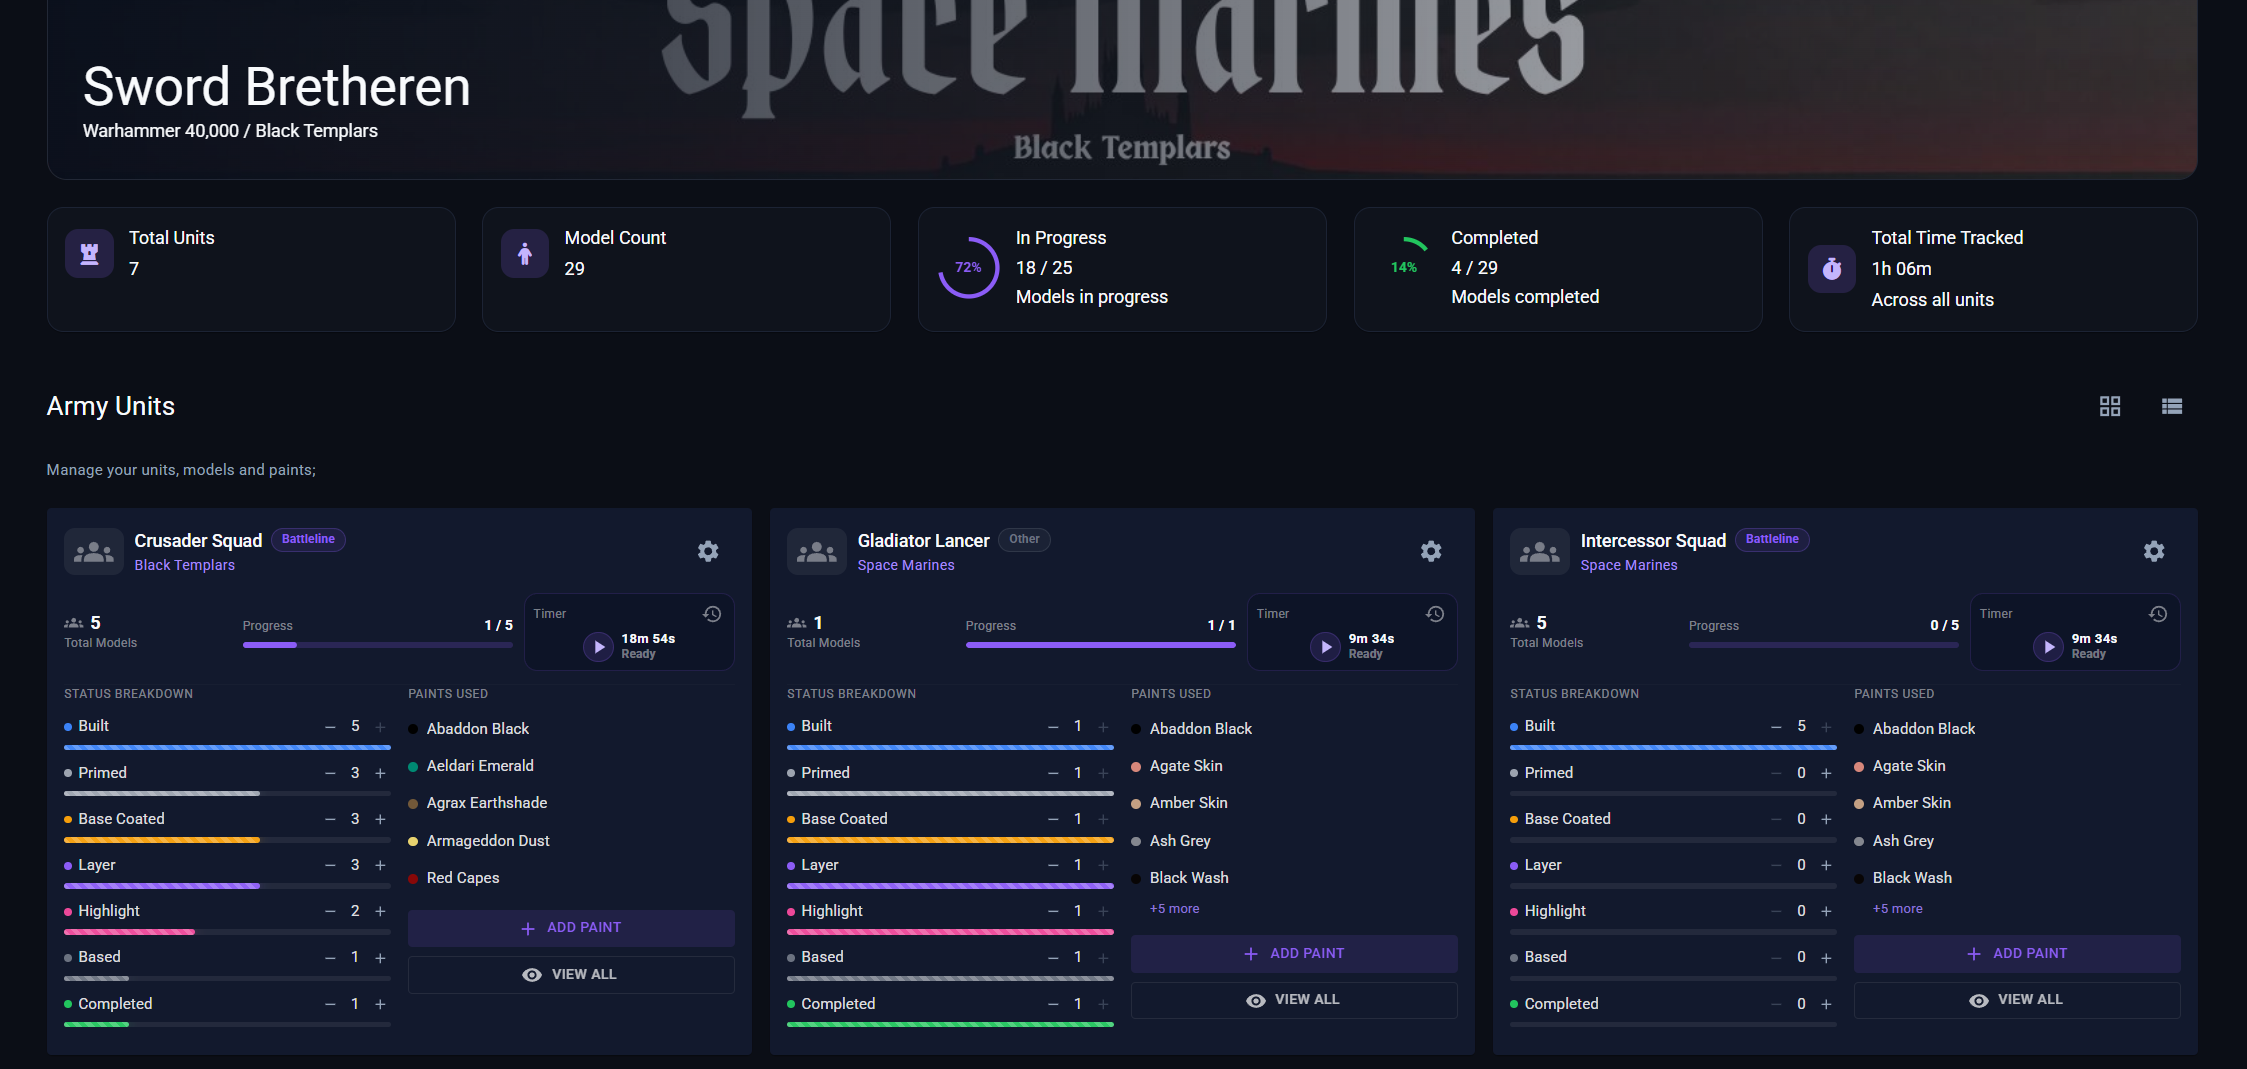
Task: Decrease Gladiator Lancer Built count
Action: click(x=1053, y=727)
